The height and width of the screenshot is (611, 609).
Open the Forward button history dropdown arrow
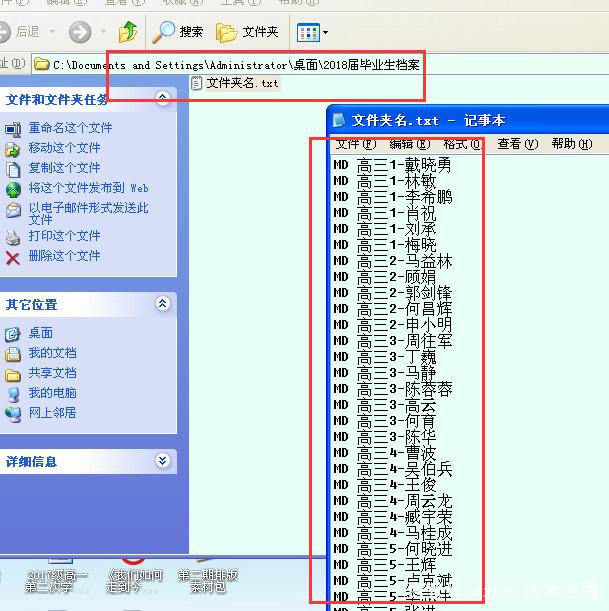103,31
